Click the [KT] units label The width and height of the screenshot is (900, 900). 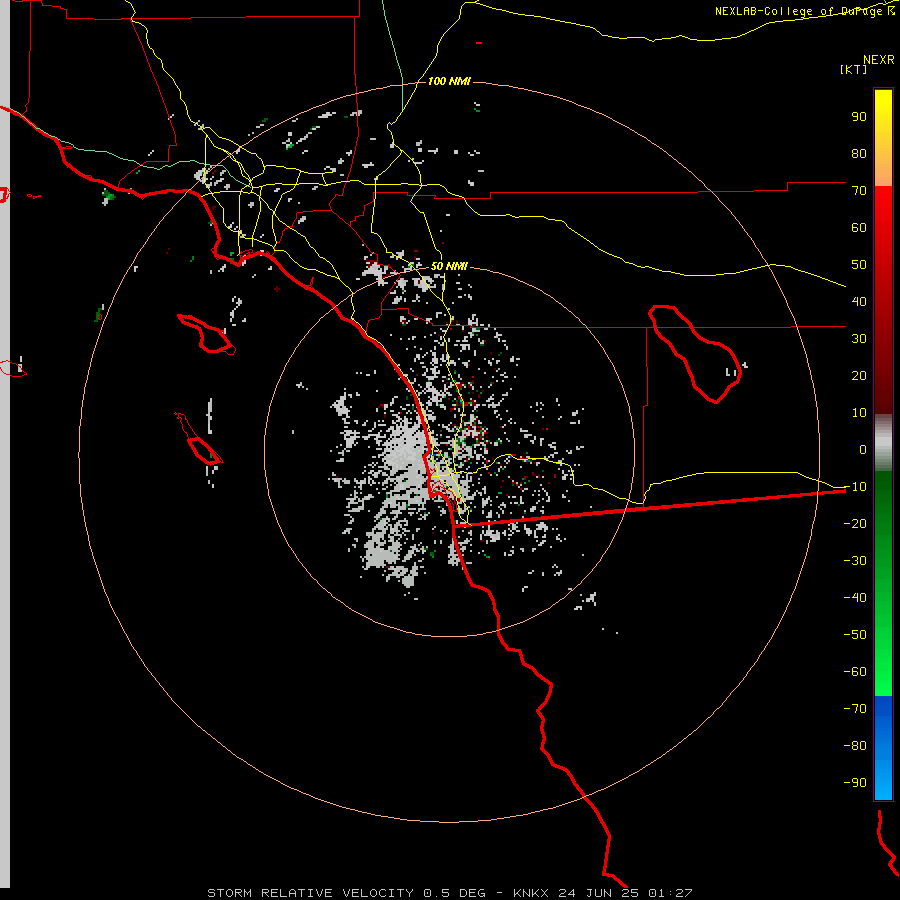point(853,69)
